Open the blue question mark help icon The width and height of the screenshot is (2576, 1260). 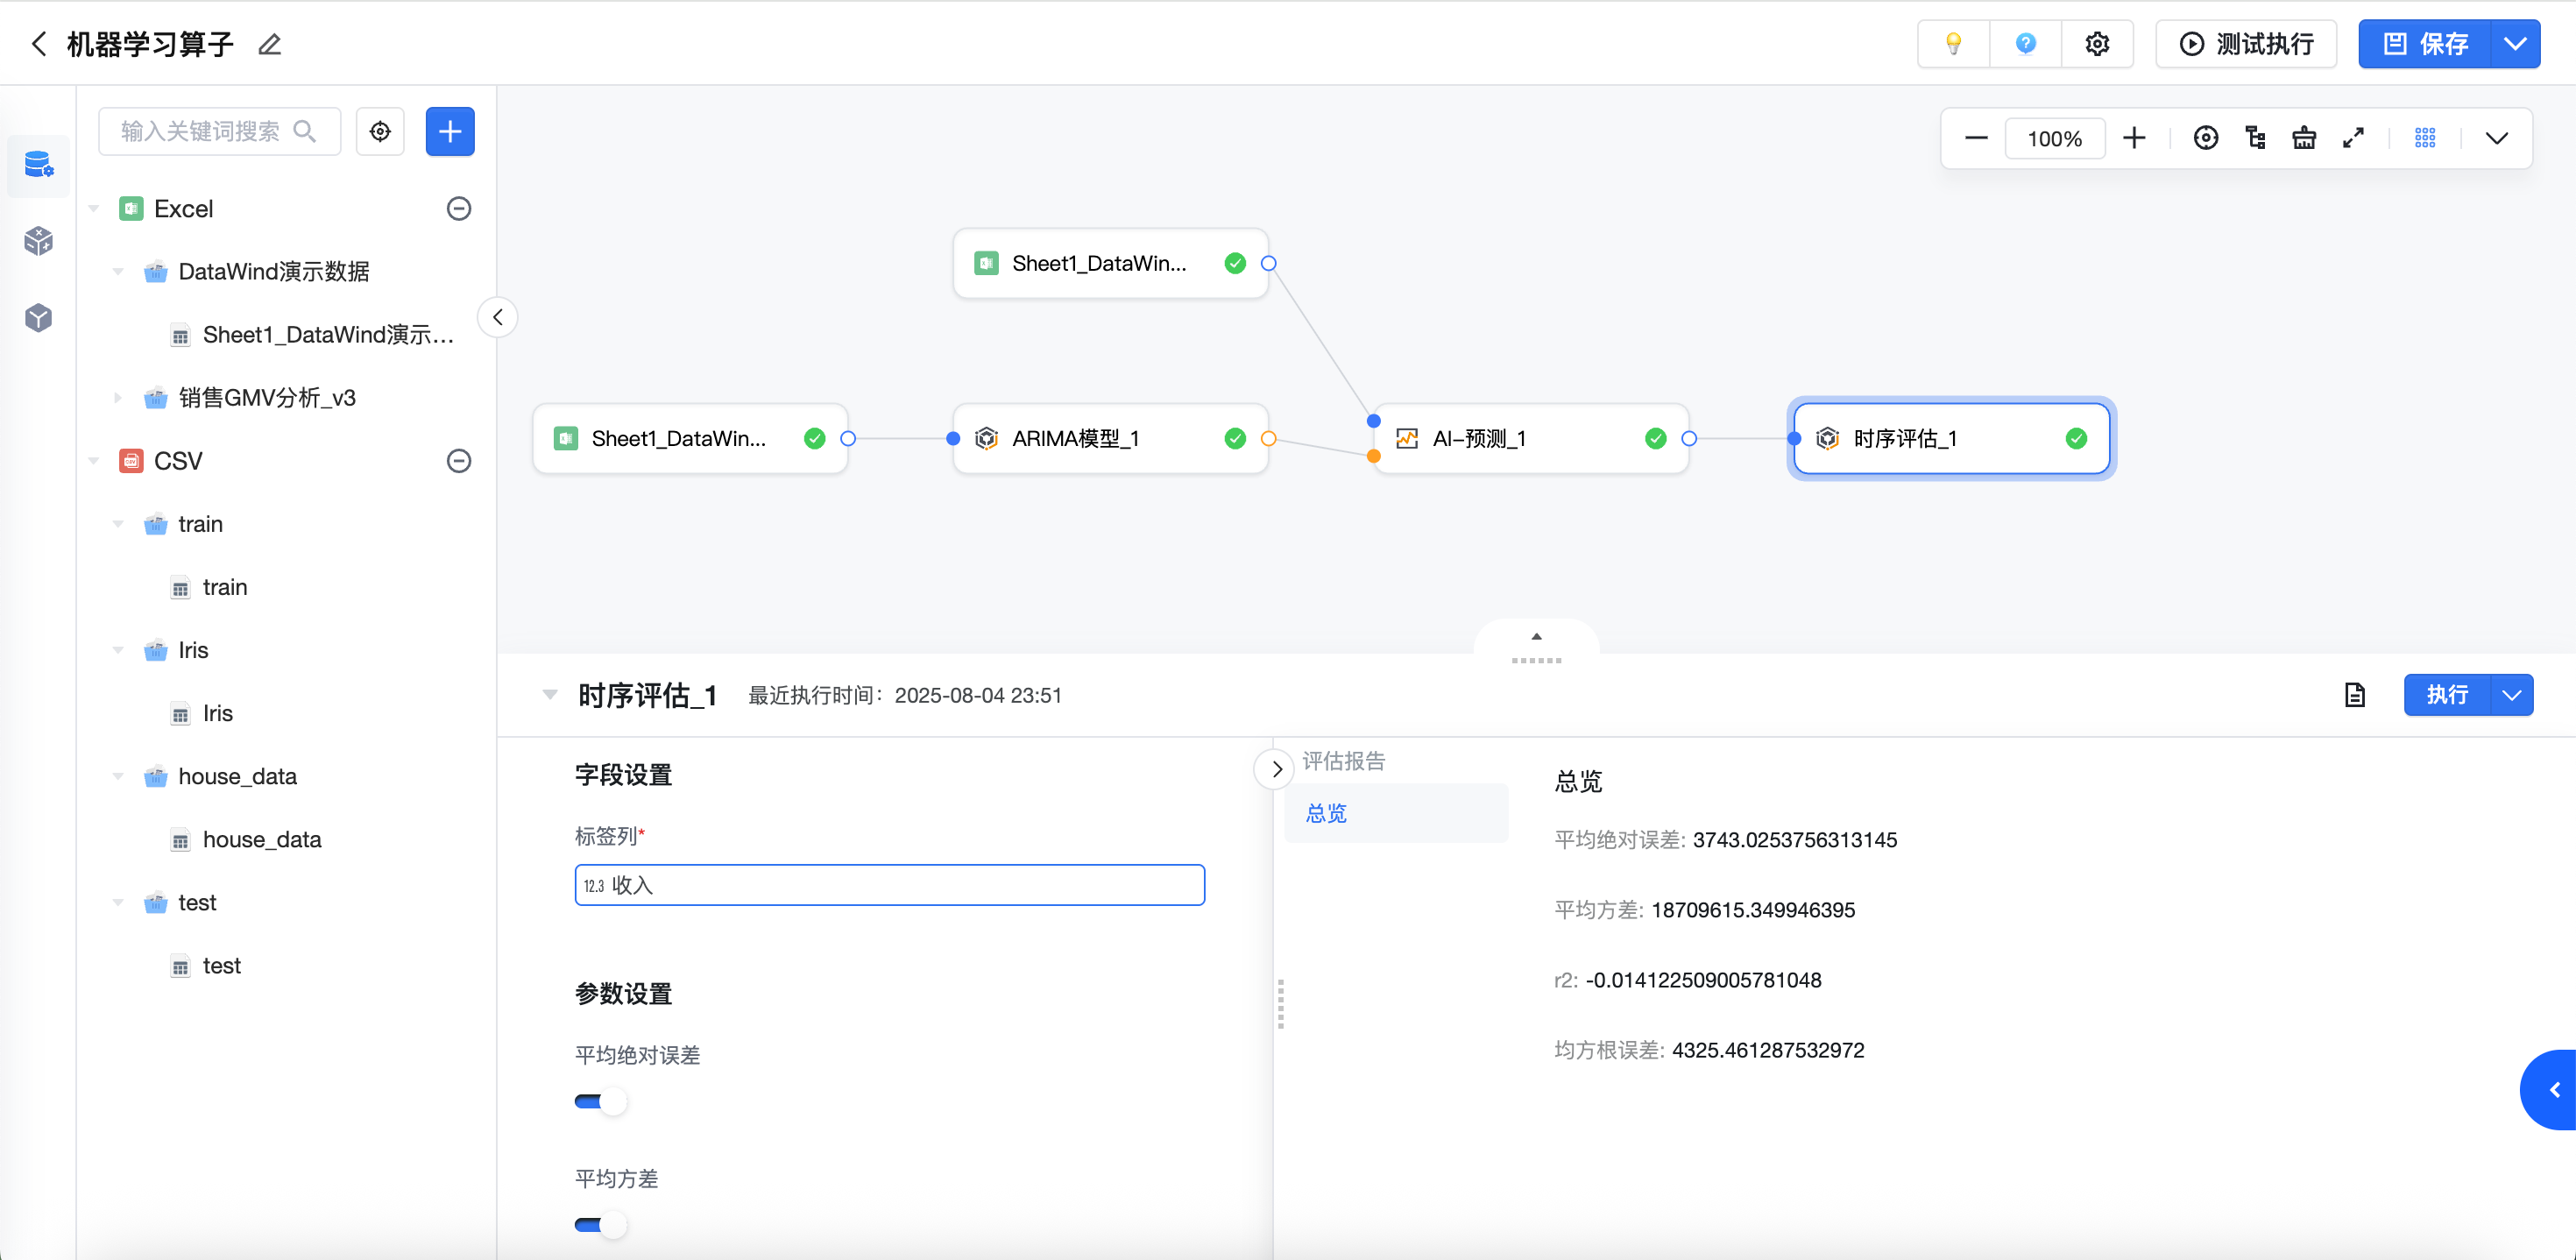pyautogui.click(x=2025, y=44)
